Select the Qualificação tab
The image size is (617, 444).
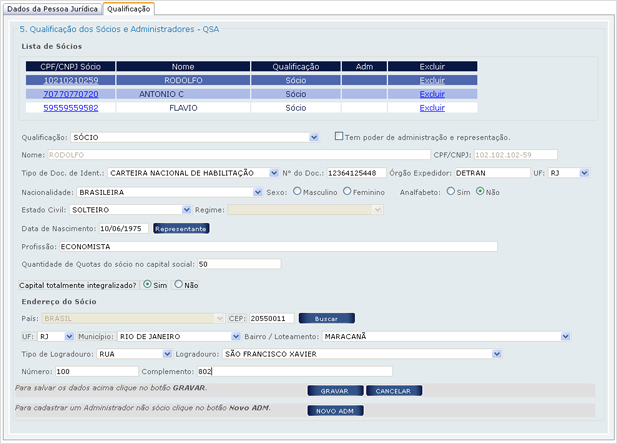coord(129,8)
